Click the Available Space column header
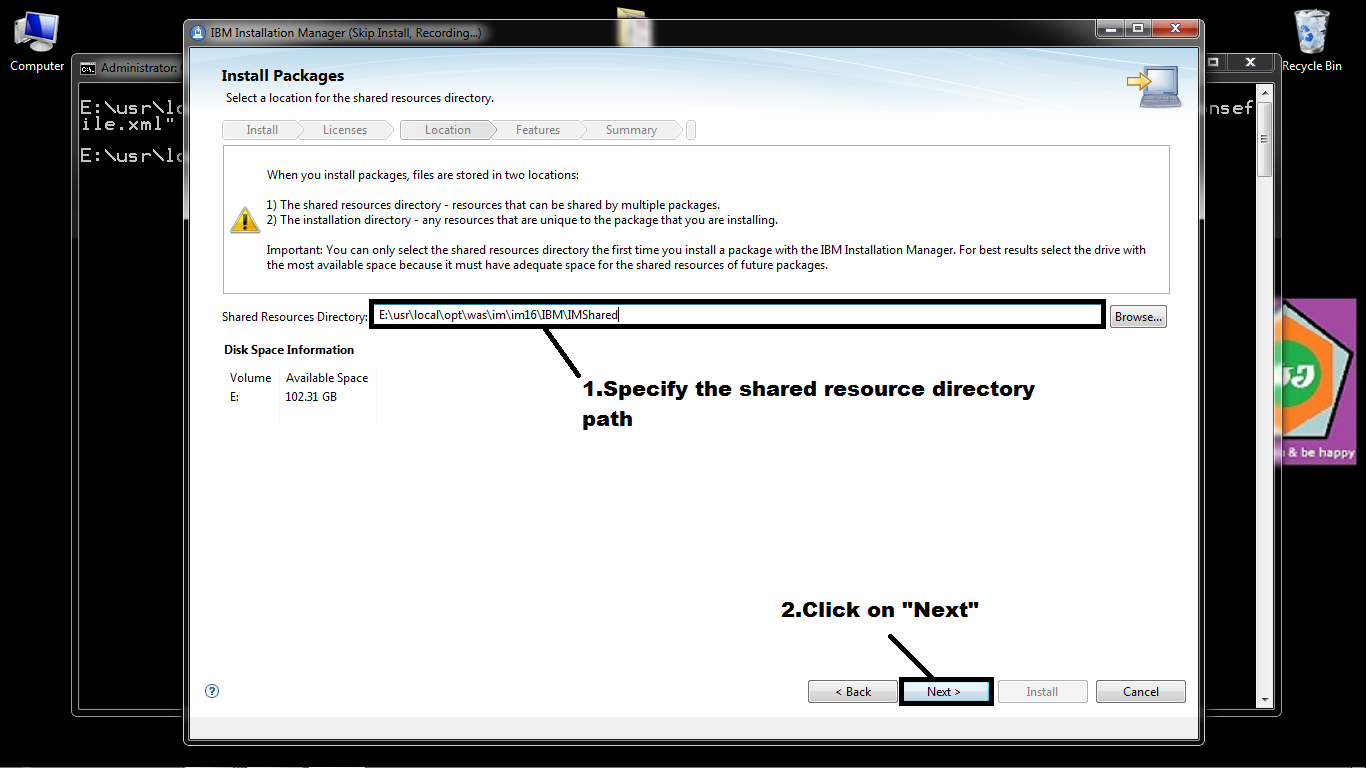 (327, 378)
